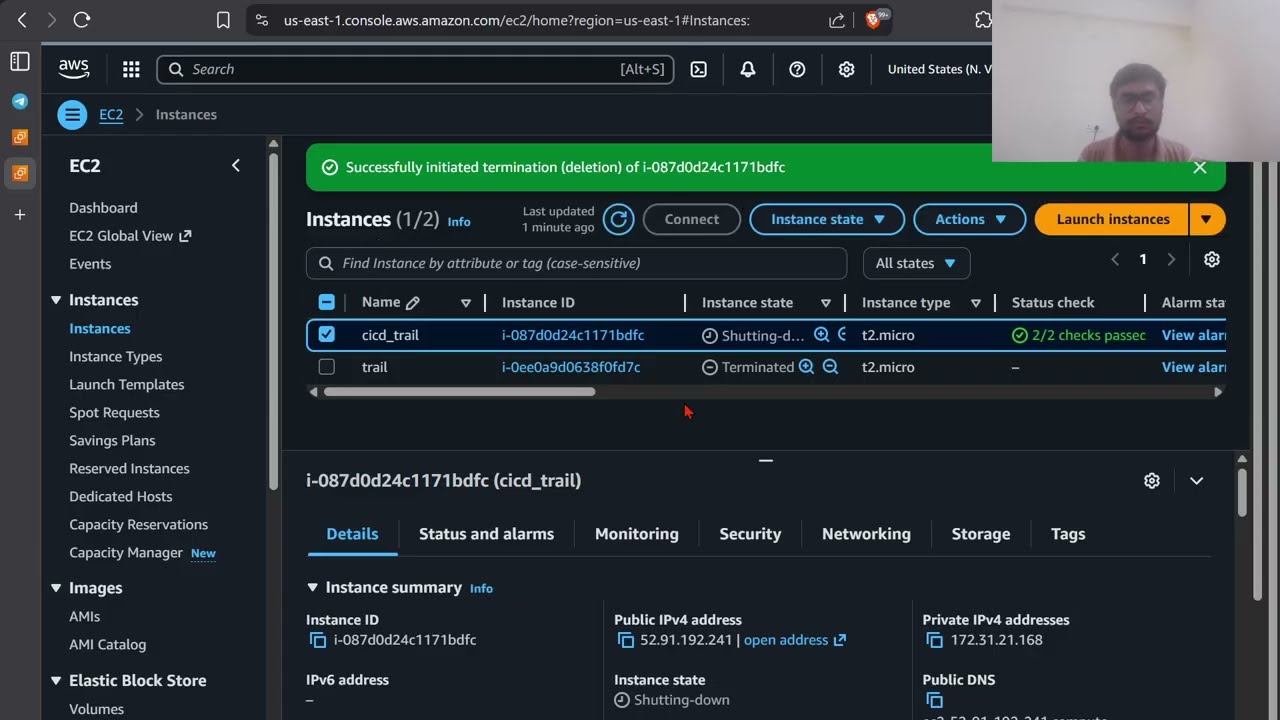Screen dimensions: 1280x720
Task: Switch to the Tags tab
Action: click(x=1068, y=534)
